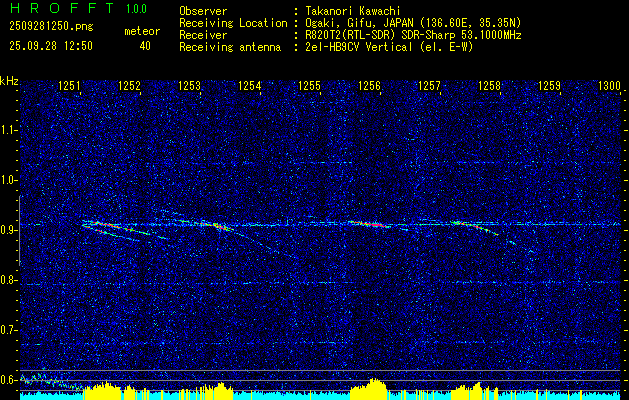
Task: Click the 1256 time marker
Action: coord(369,86)
